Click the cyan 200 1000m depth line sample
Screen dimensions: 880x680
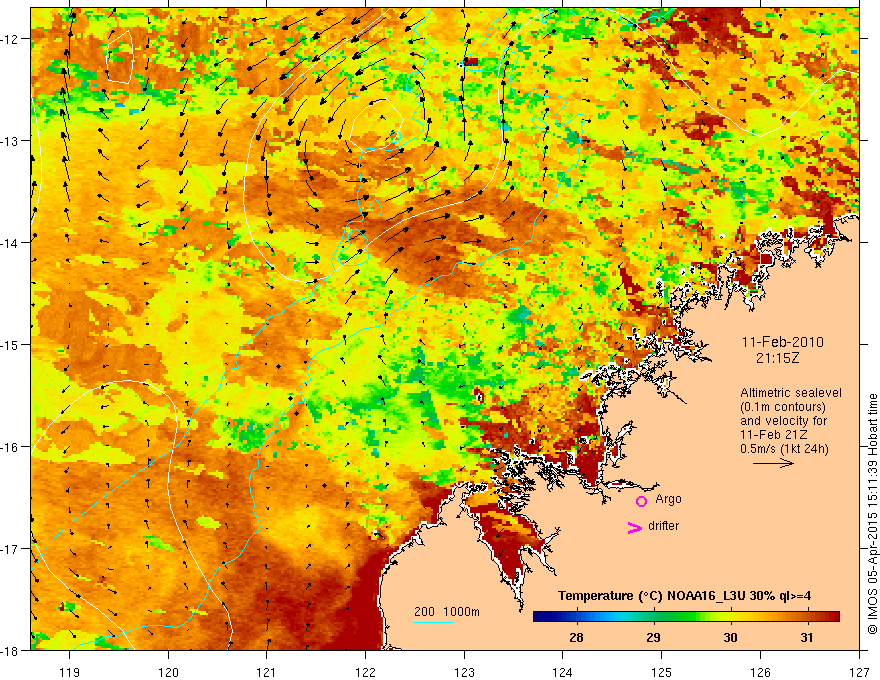pyautogui.click(x=434, y=622)
